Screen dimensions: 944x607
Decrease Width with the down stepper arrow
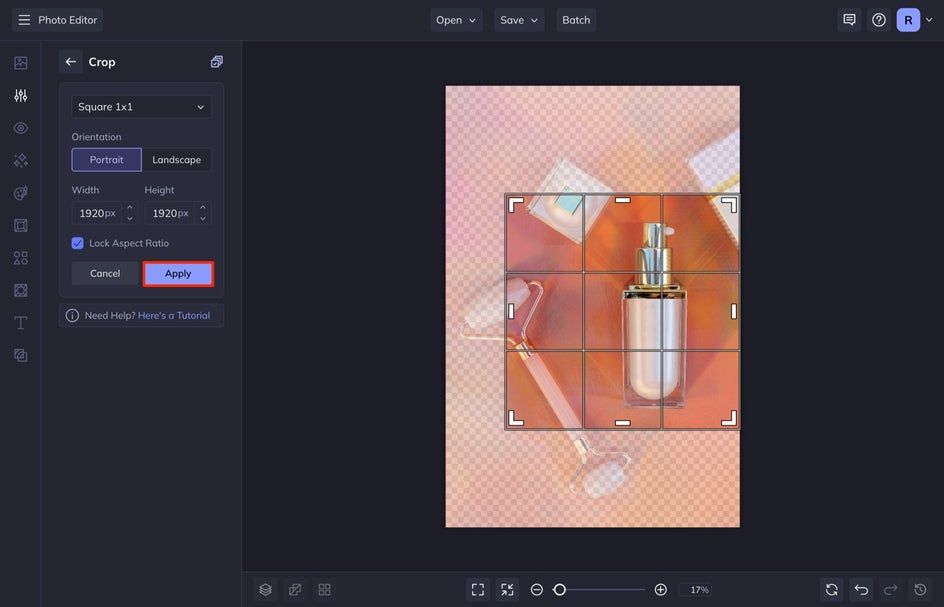click(x=129, y=219)
